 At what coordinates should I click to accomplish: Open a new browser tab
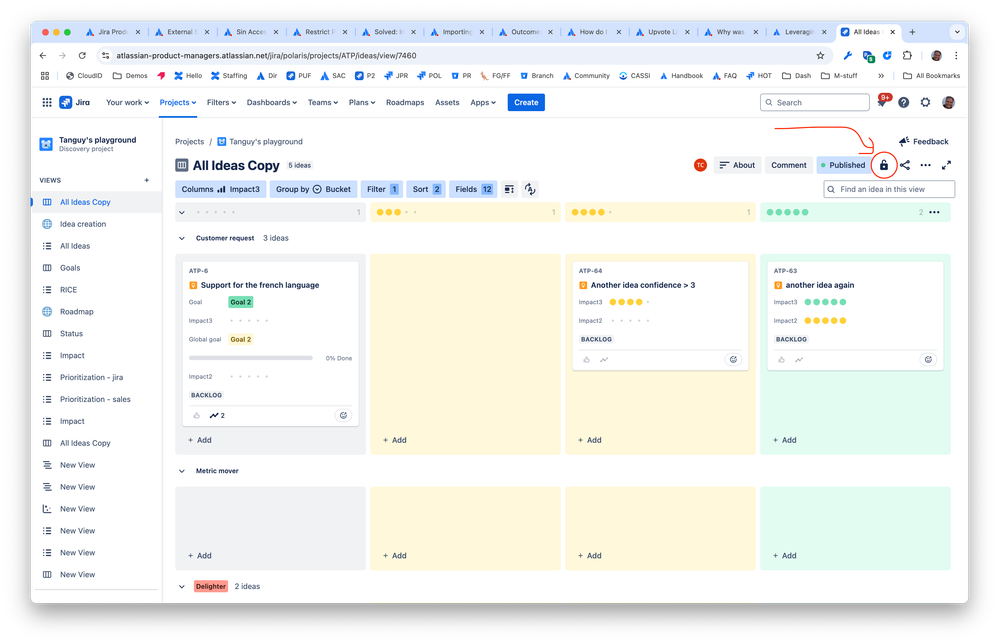pos(912,32)
